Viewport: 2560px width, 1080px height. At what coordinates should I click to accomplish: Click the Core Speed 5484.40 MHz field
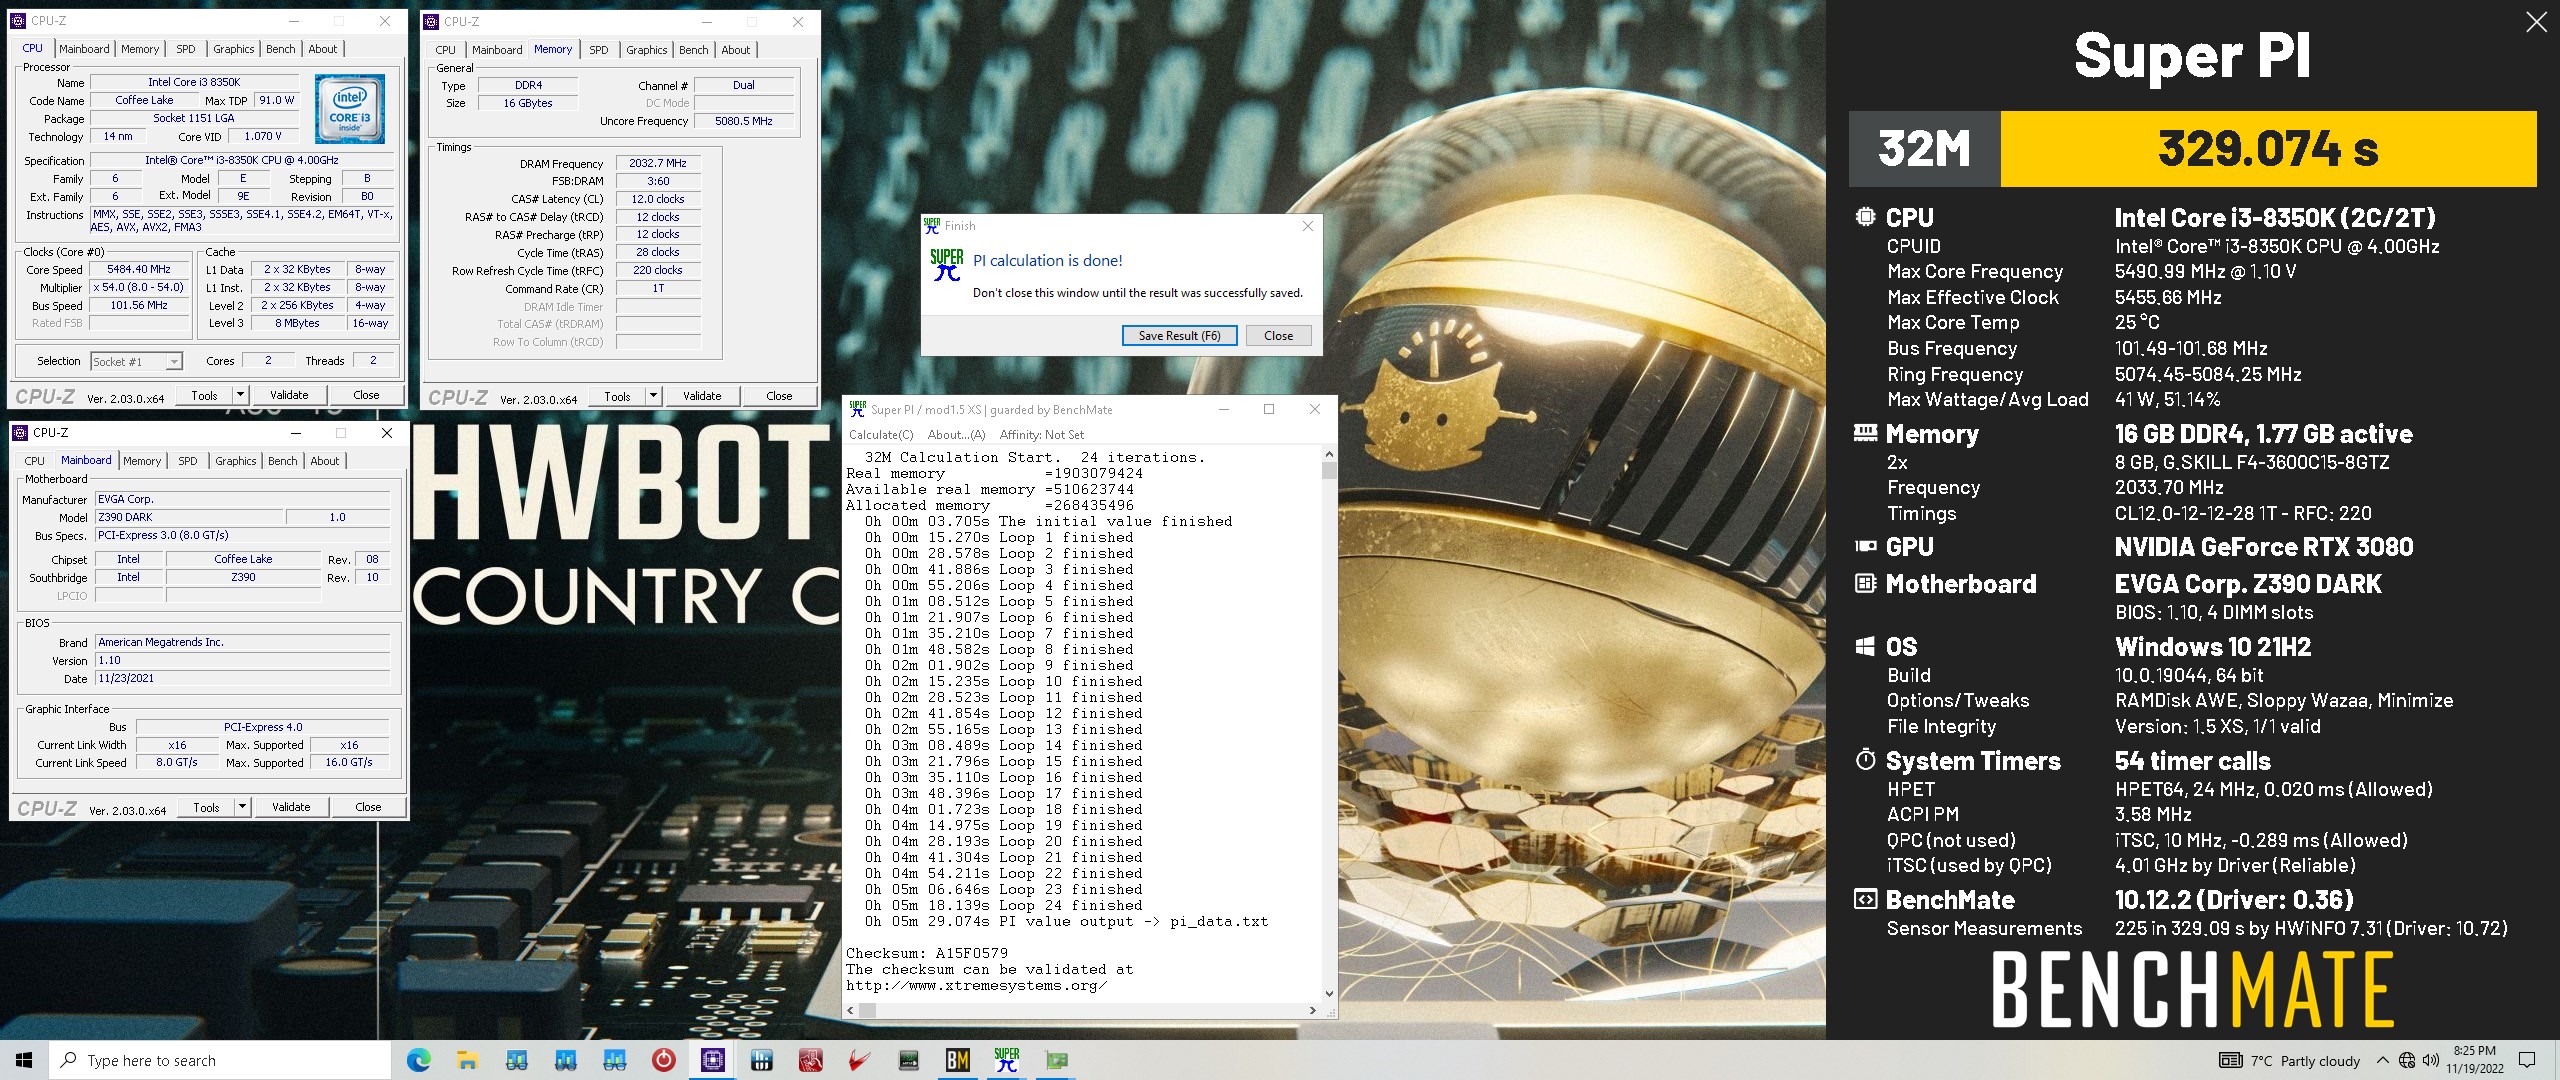tap(139, 270)
